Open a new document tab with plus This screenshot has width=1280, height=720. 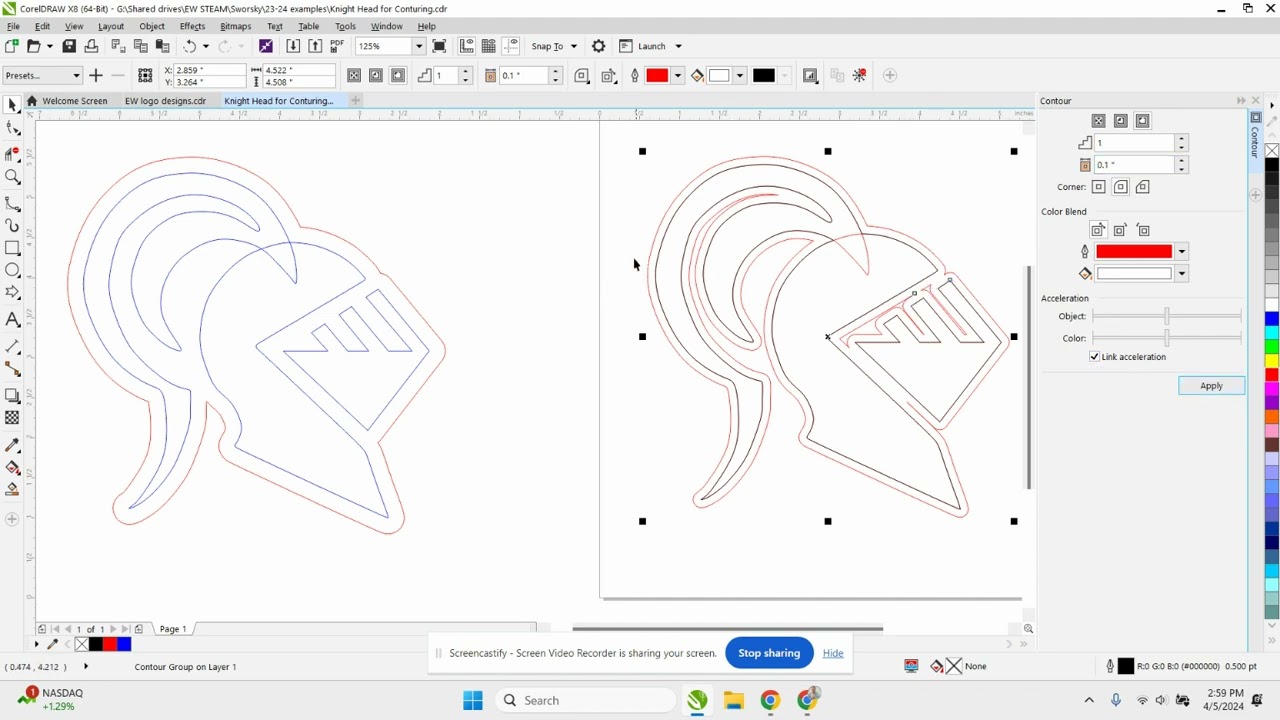coord(355,101)
